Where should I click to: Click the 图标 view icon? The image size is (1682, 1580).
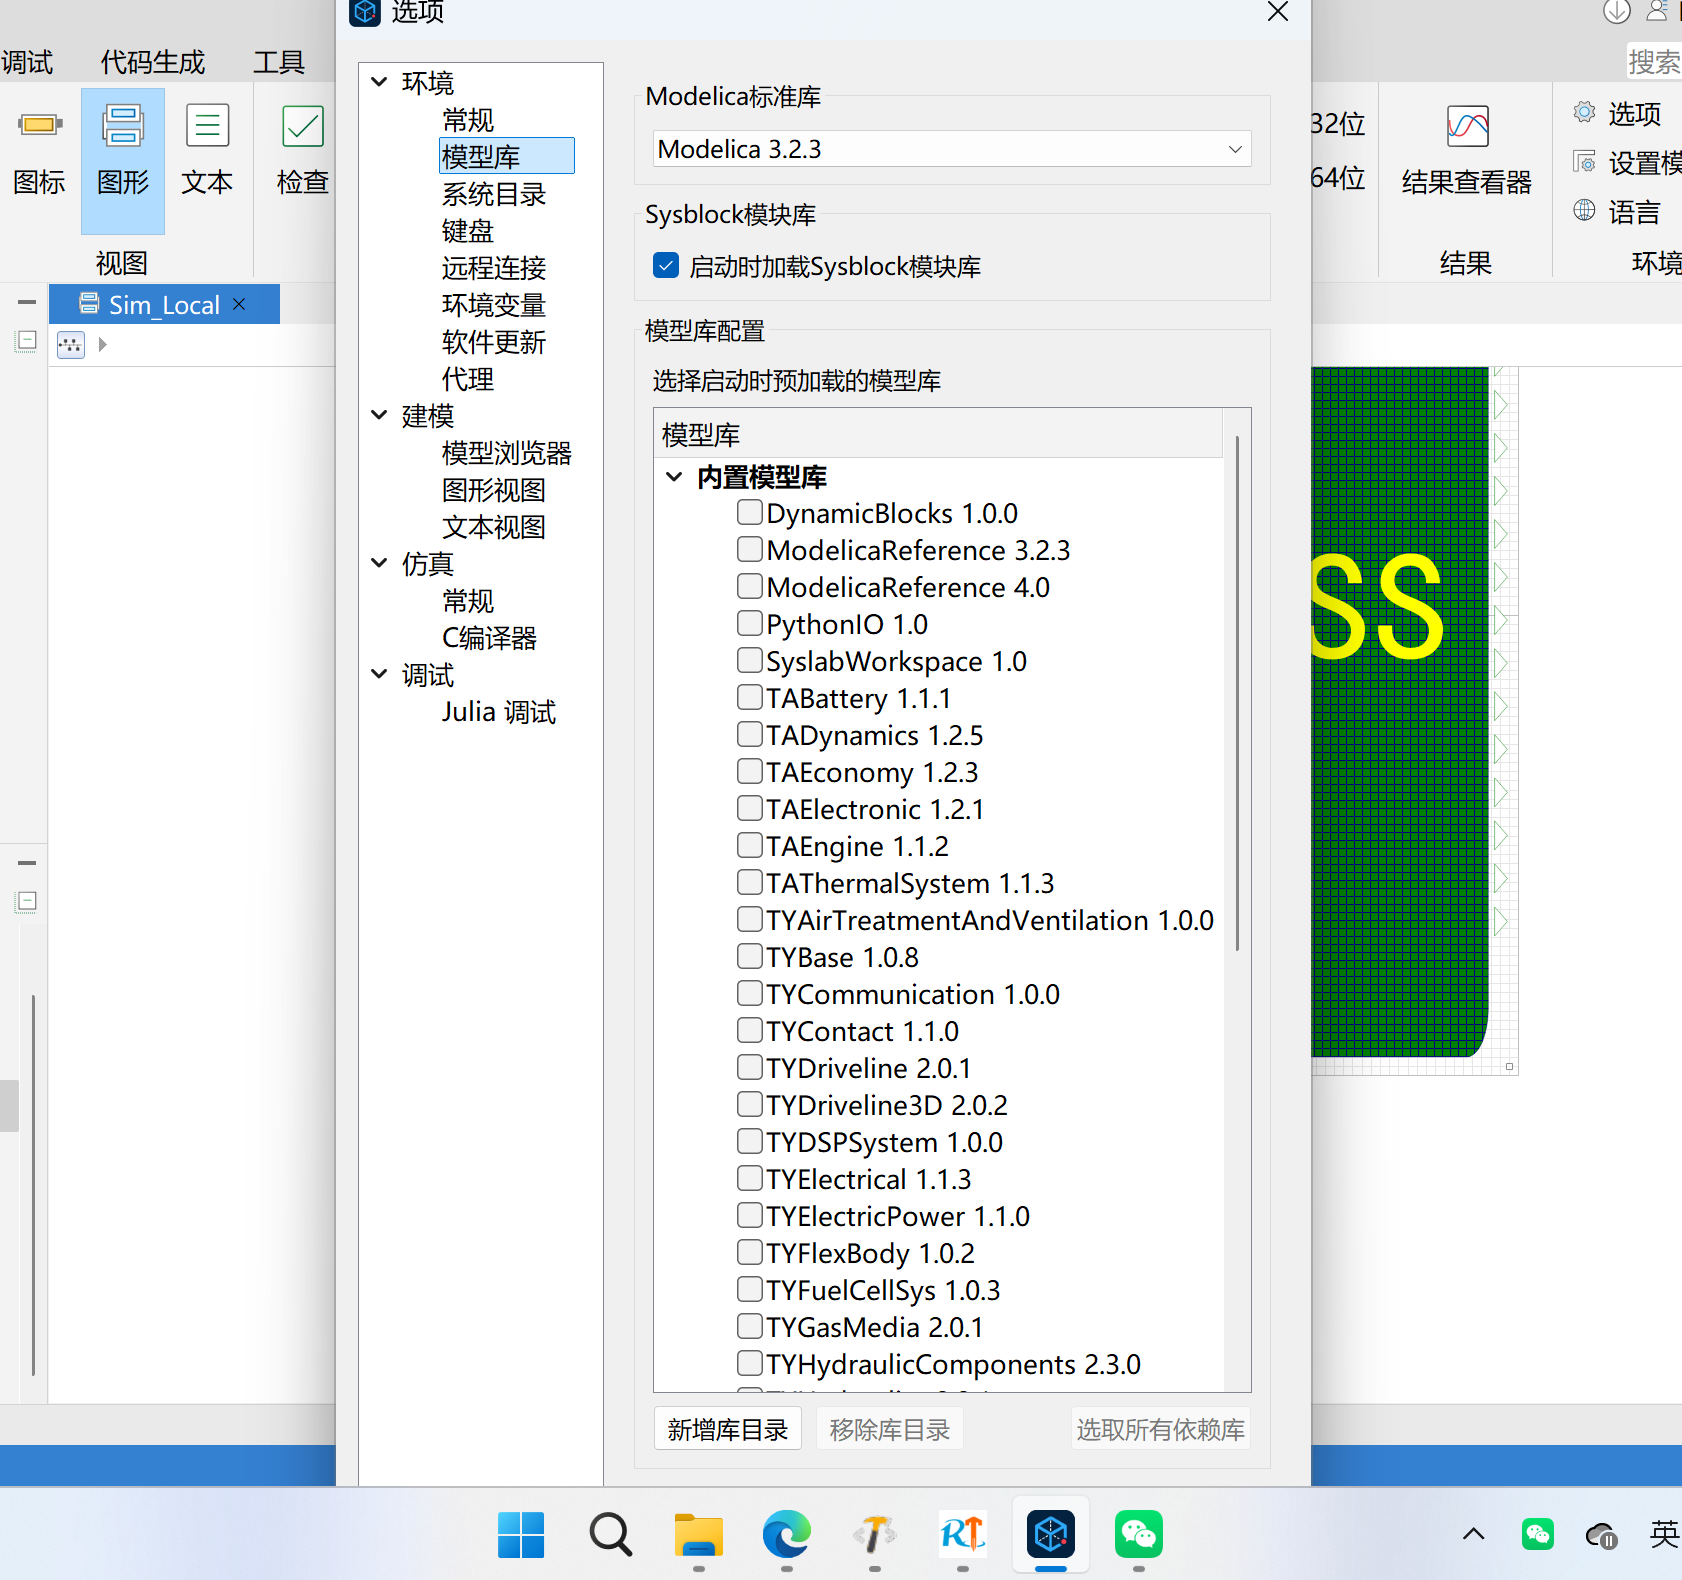pos(39,150)
